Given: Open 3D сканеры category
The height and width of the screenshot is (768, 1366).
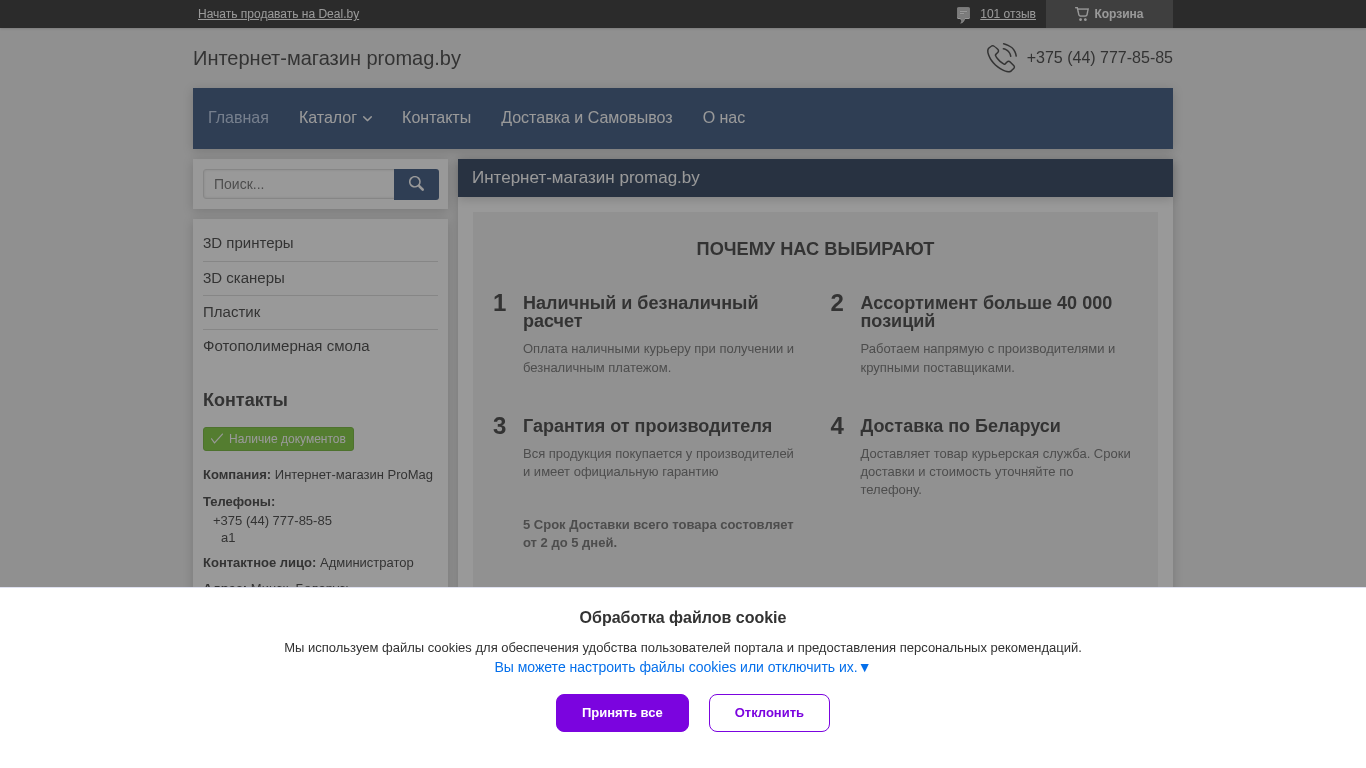Looking at the screenshot, I should [x=244, y=278].
